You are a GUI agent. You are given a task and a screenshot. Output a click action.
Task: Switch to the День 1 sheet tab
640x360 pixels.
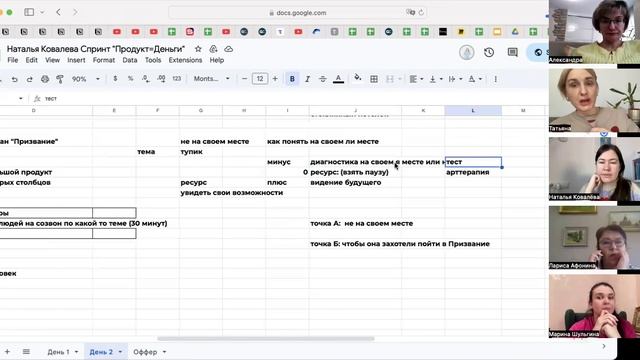click(x=58, y=352)
